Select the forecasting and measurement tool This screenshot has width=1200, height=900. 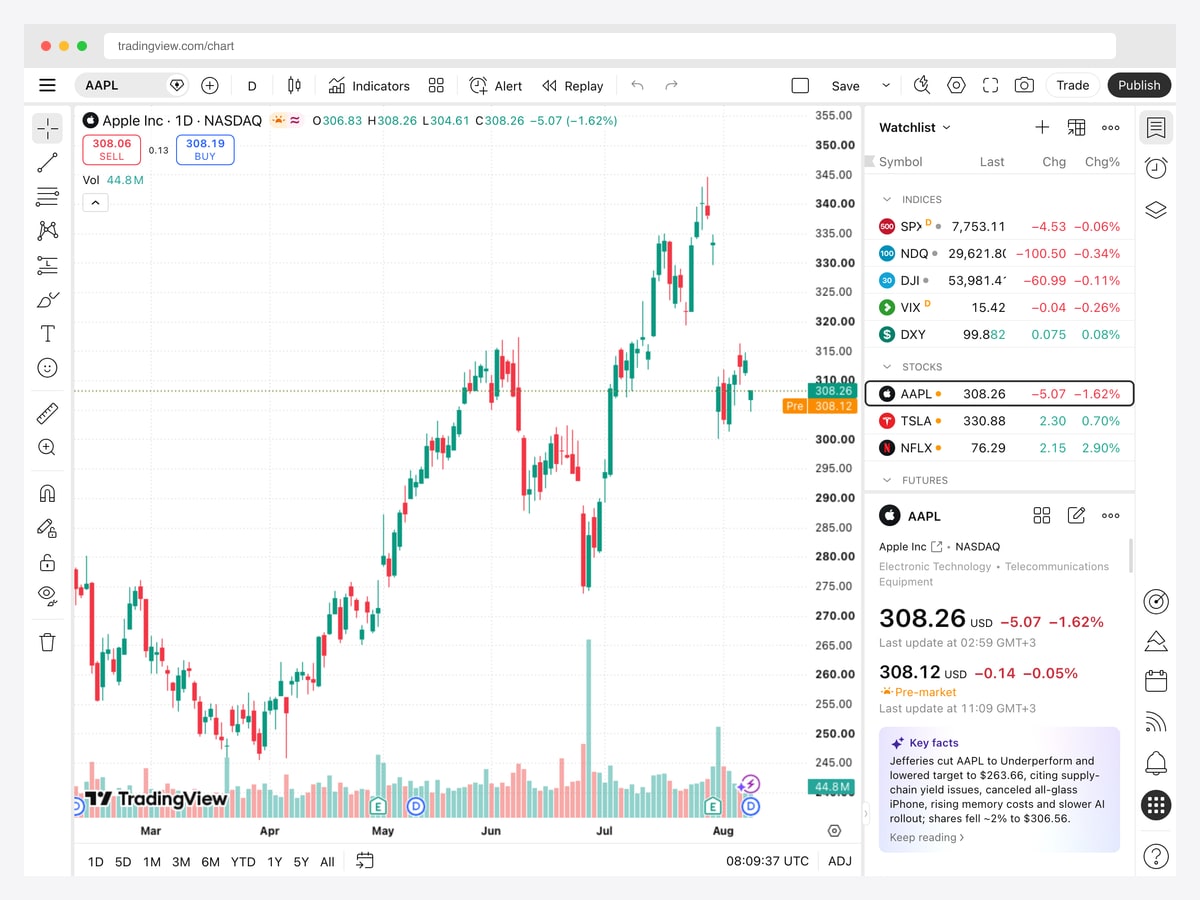pyautogui.click(x=47, y=265)
